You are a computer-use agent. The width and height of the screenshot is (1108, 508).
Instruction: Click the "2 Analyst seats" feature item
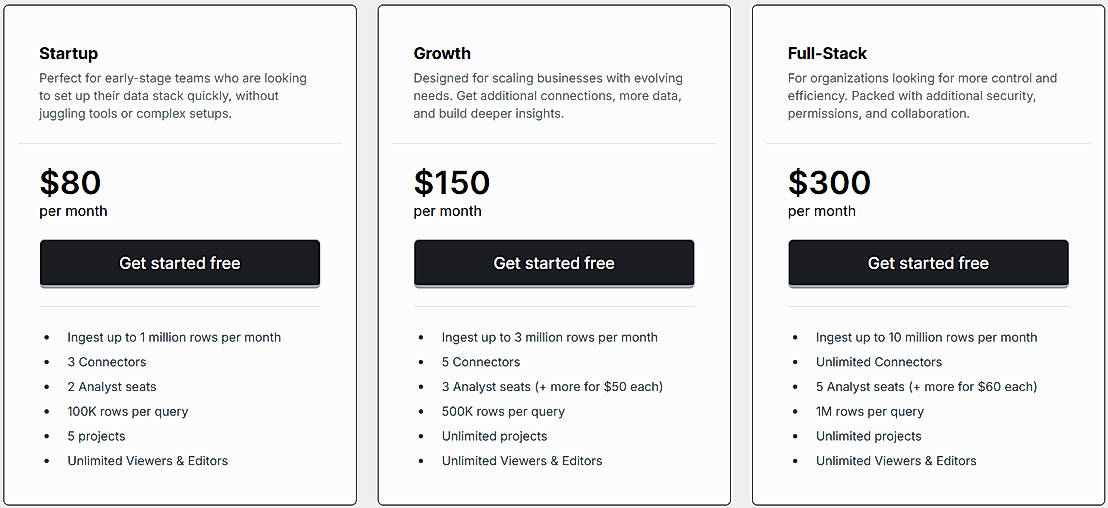tap(112, 386)
